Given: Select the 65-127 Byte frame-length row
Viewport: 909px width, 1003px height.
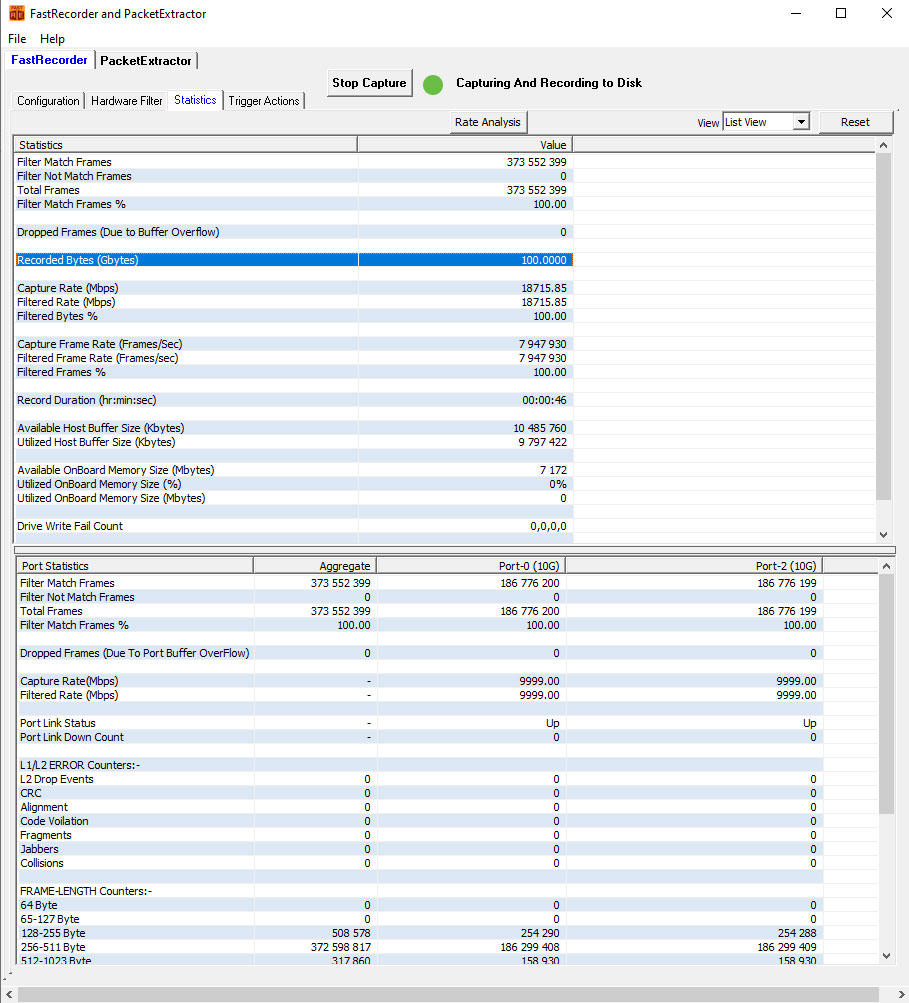Looking at the screenshot, I should (x=420, y=919).
